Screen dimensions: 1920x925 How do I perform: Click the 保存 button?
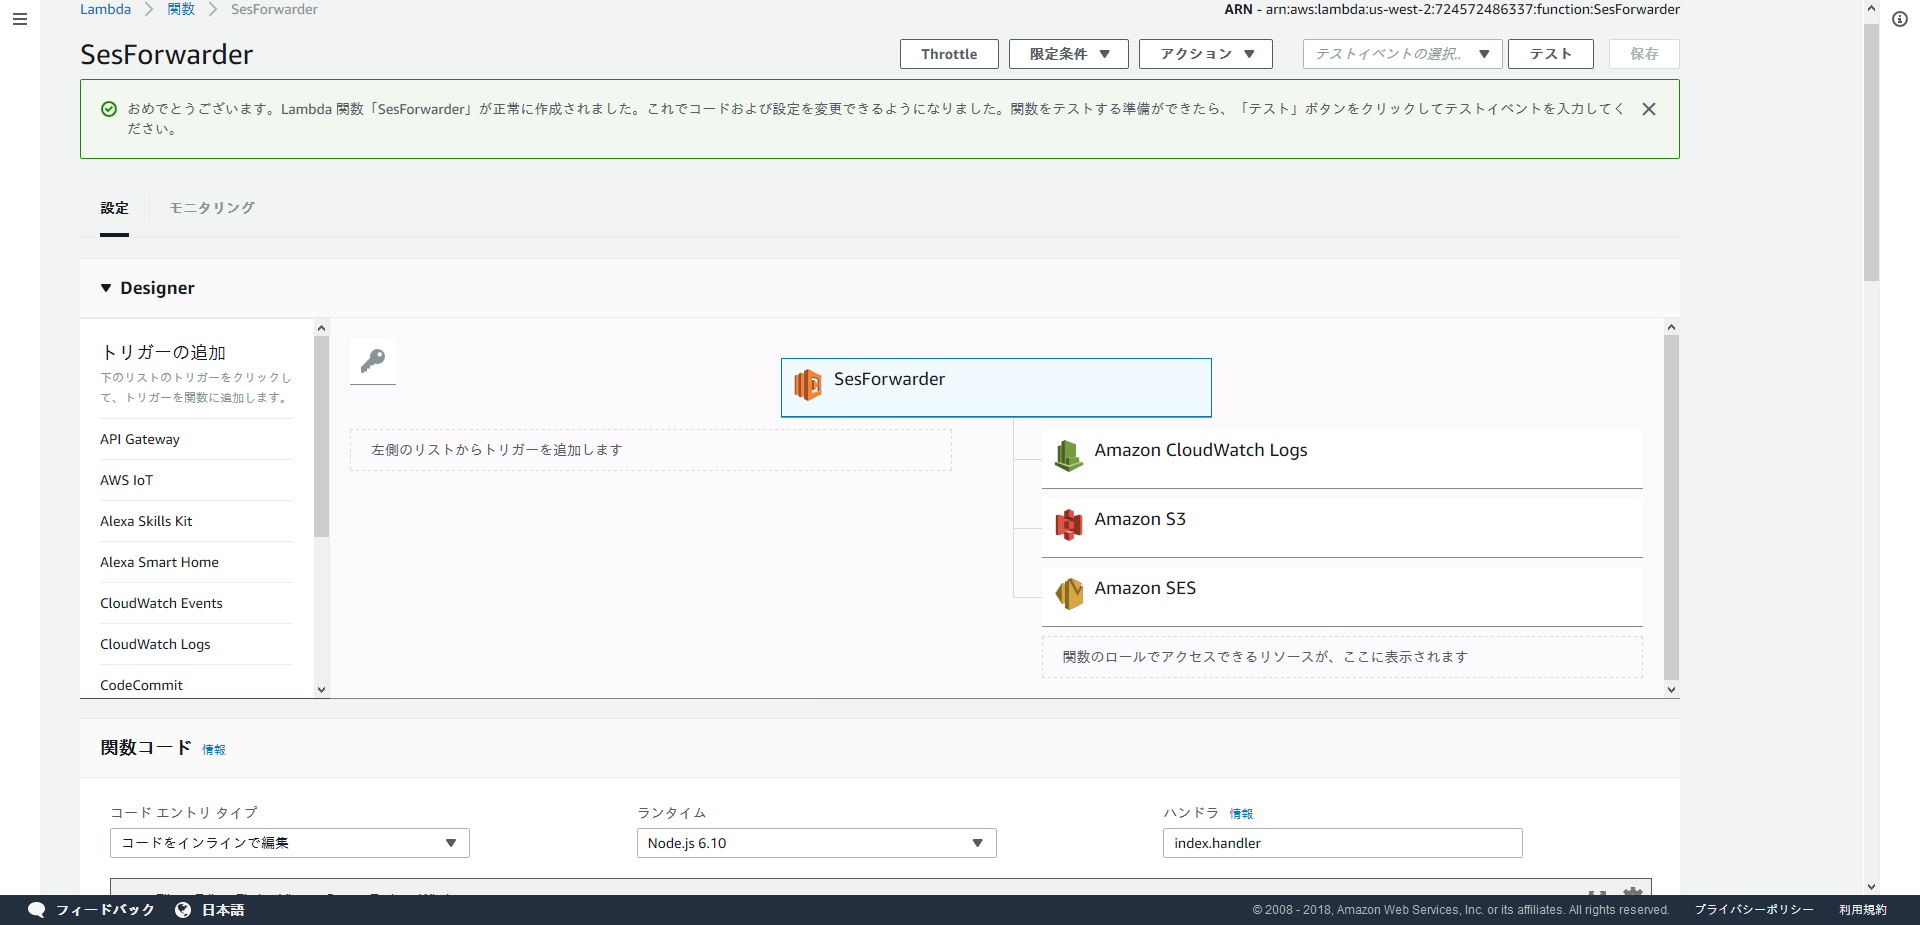tap(1644, 54)
